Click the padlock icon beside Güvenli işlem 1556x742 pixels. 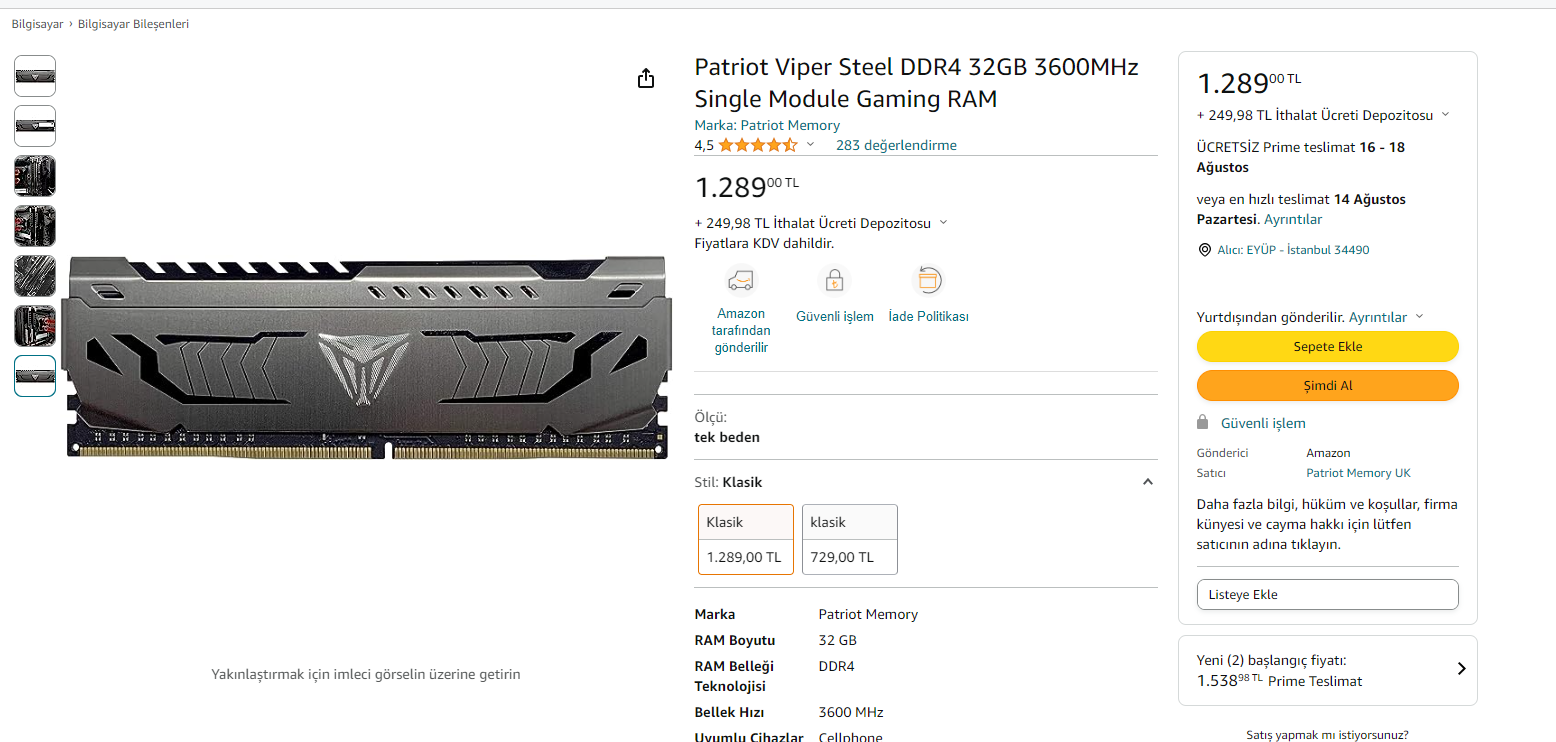[1204, 423]
